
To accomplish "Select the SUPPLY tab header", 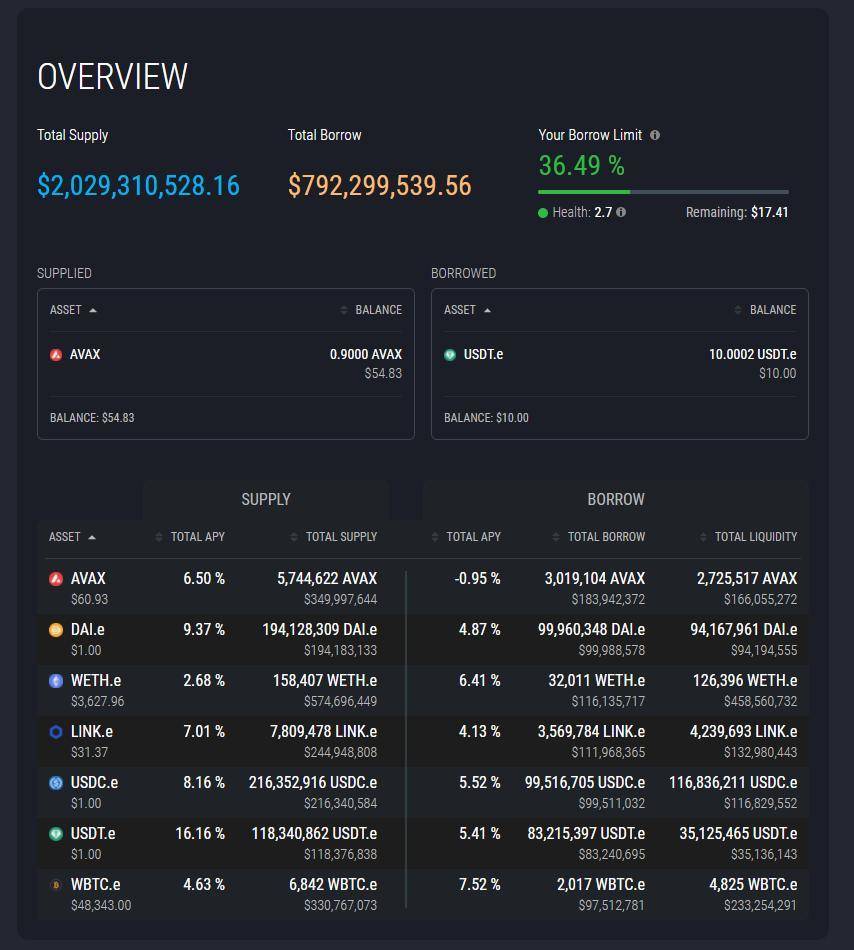I will click(x=266, y=499).
